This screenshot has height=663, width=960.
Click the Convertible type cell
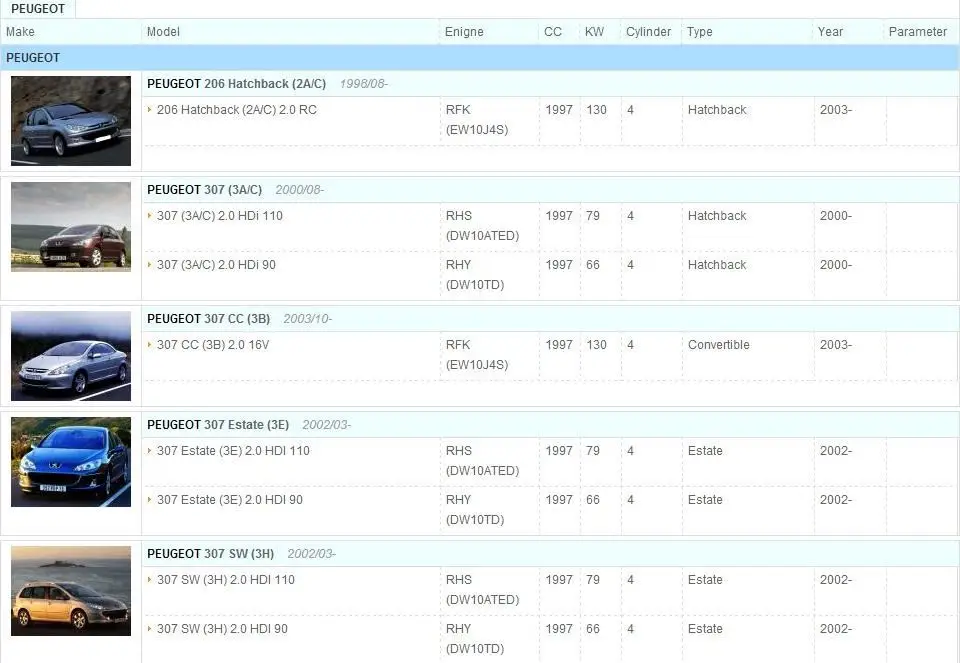(719, 345)
